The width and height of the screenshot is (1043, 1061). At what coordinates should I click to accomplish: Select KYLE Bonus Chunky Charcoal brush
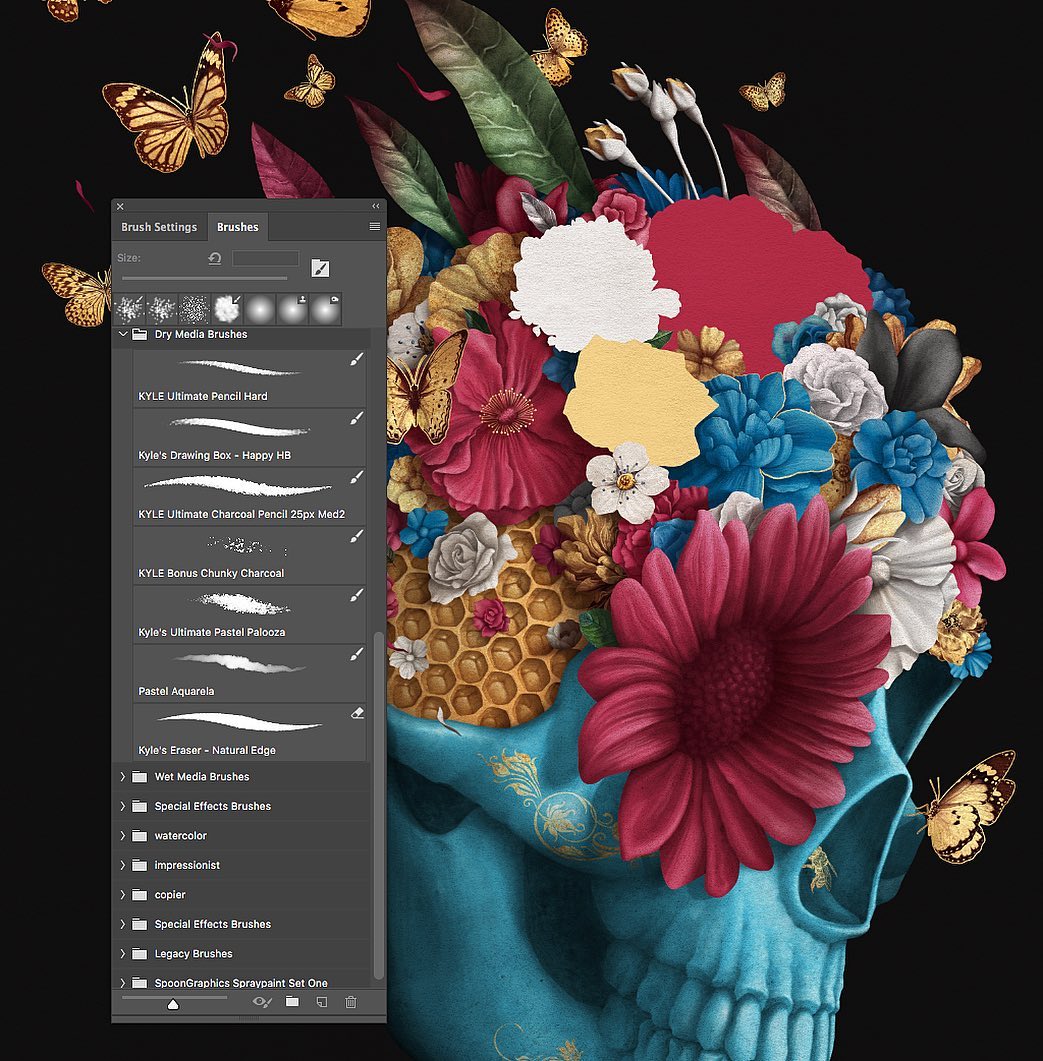pos(249,555)
